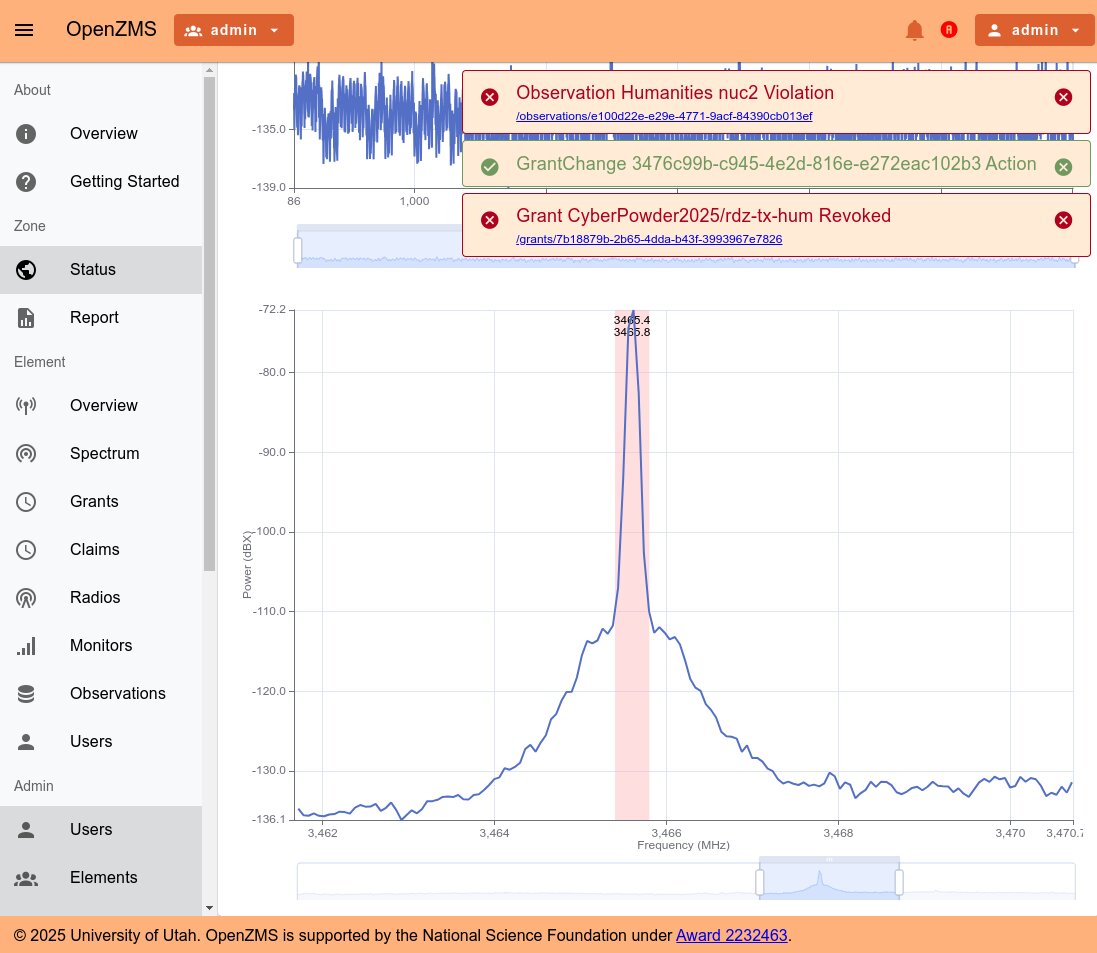The image size is (1097, 953).
Task: Open the Spectrum sensor icon
Action: 26,453
